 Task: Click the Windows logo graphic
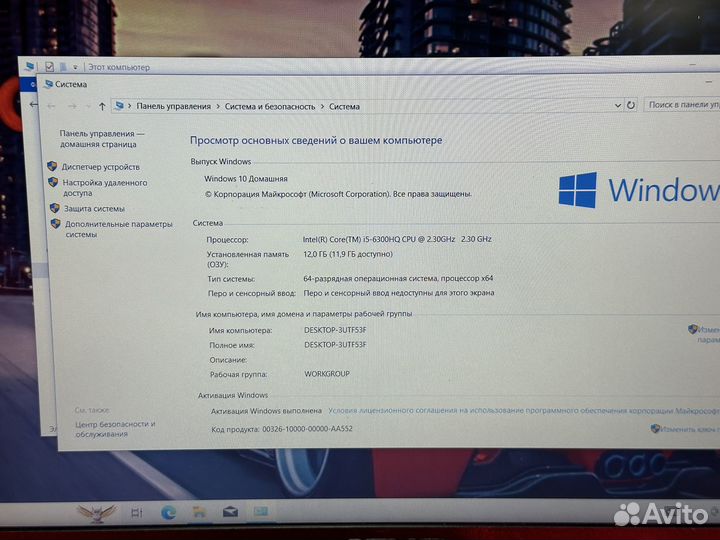click(x=578, y=190)
